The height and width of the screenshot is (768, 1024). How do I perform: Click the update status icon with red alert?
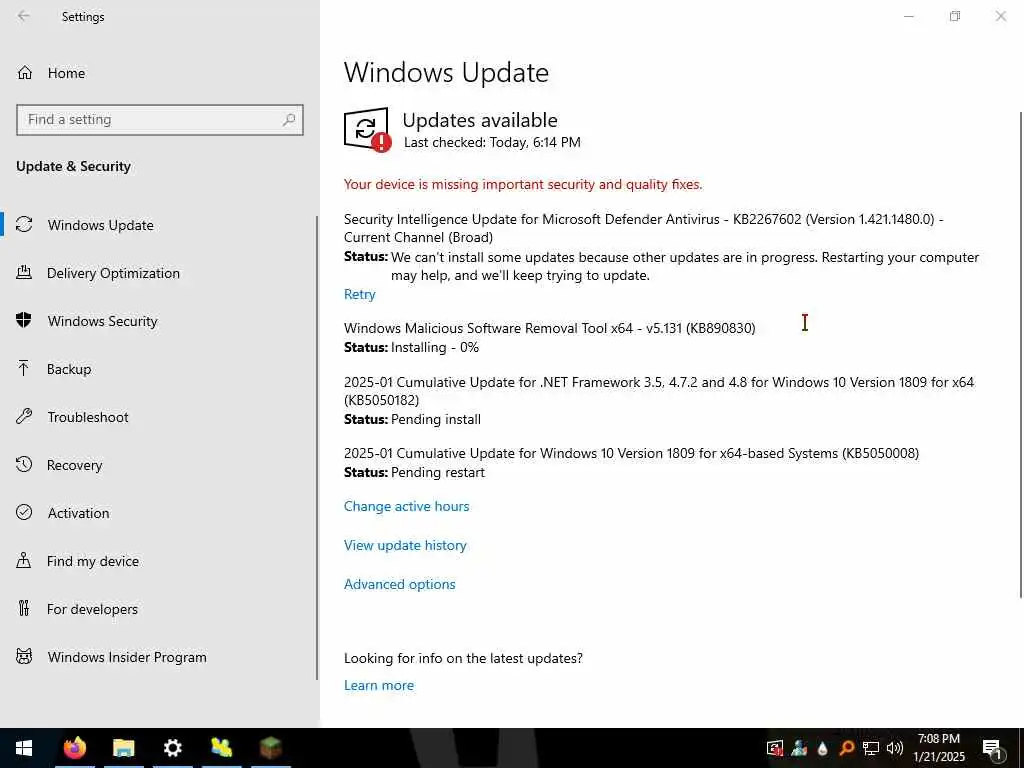click(367, 129)
